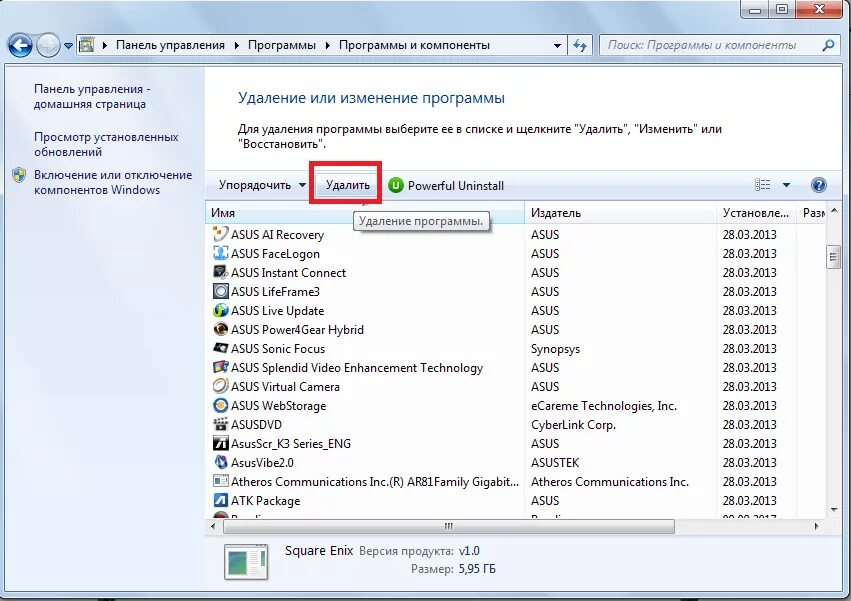Click the horizontal scrollbar thumb
Image resolution: width=851 pixels, height=601 pixels.
coord(449,526)
